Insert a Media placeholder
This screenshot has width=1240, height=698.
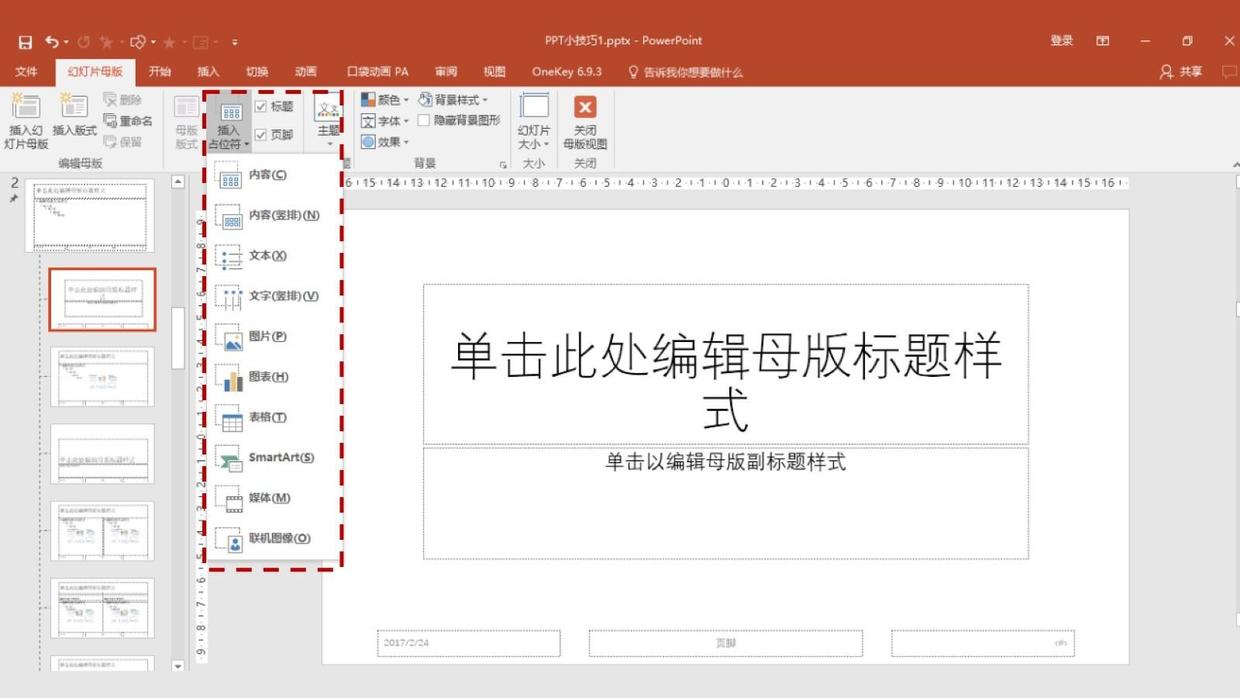coord(268,498)
